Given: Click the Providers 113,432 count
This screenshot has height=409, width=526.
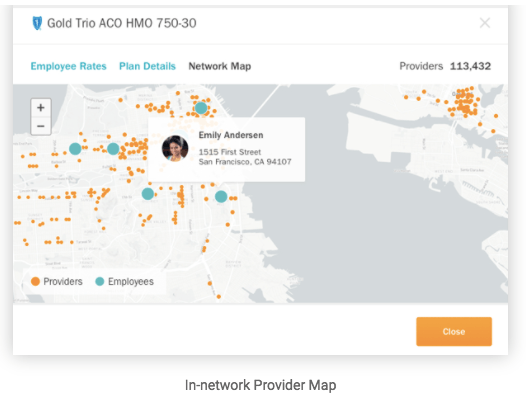Looking at the screenshot, I should click(x=445, y=66).
